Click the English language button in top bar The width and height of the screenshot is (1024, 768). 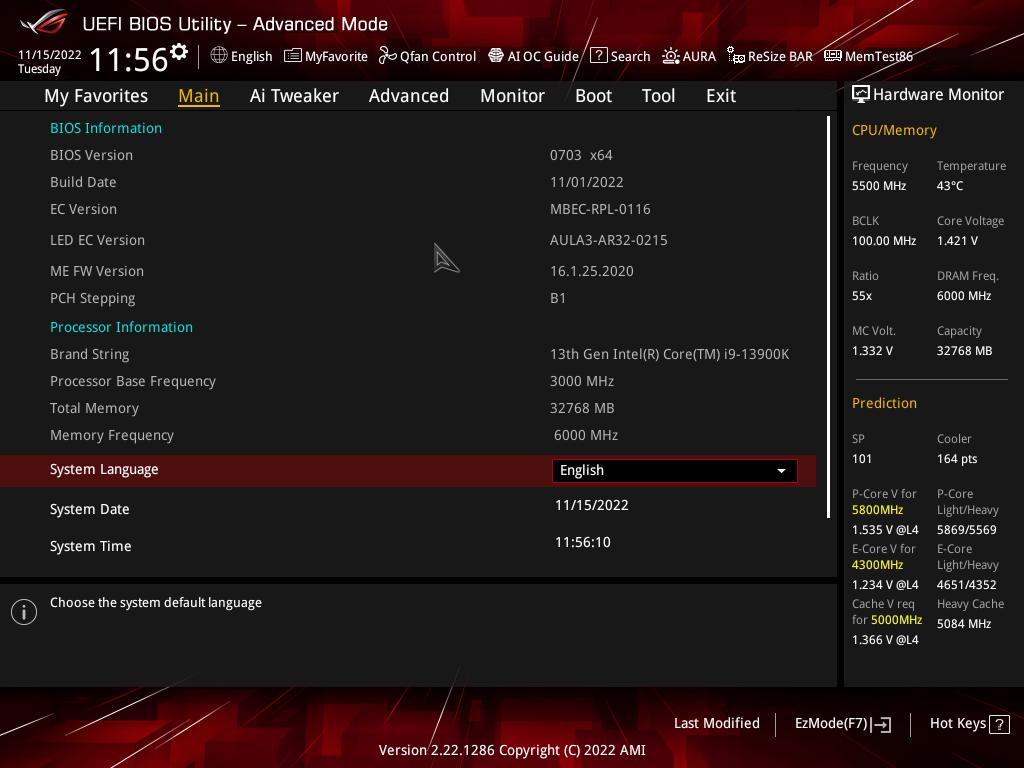coord(241,56)
